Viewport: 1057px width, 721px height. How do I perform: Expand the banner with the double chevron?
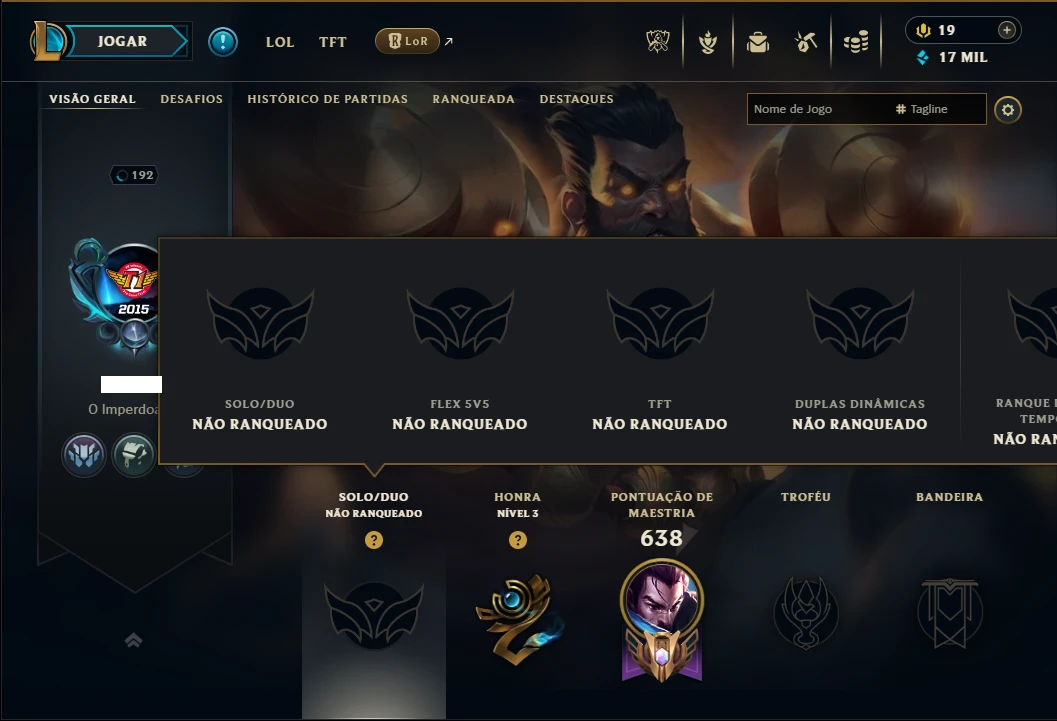tap(133, 640)
